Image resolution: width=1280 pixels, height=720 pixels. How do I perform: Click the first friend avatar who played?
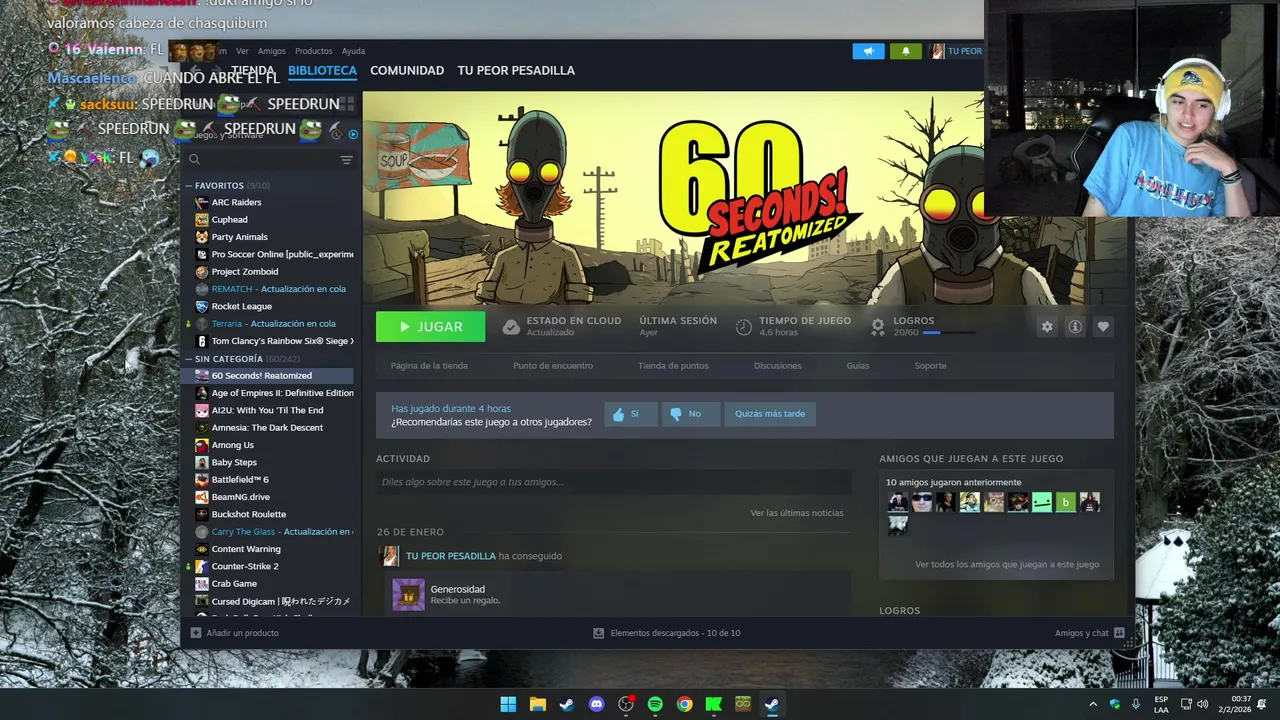pos(898,502)
